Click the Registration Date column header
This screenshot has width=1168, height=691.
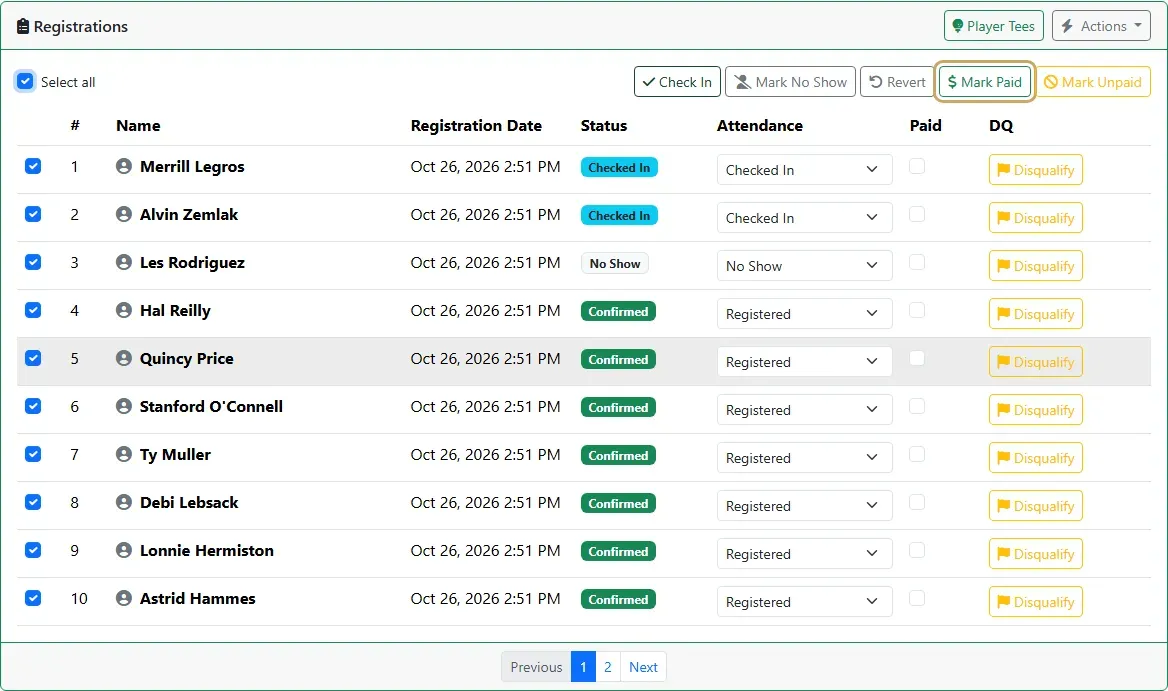point(476,126)
